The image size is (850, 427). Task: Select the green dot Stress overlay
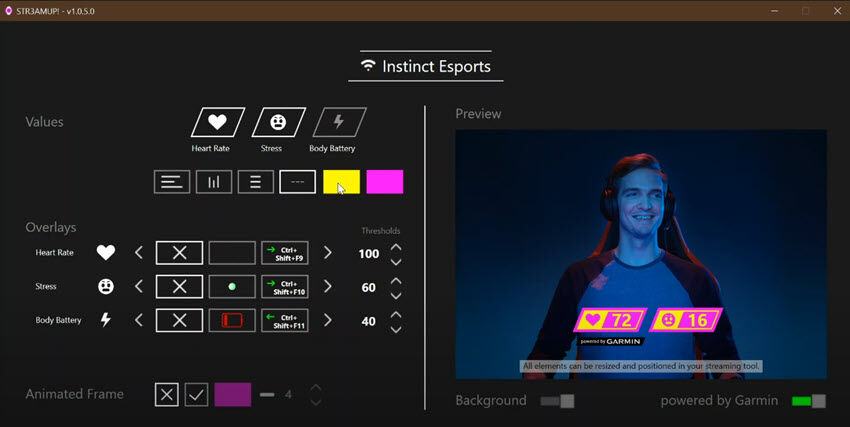click(232, 287)
